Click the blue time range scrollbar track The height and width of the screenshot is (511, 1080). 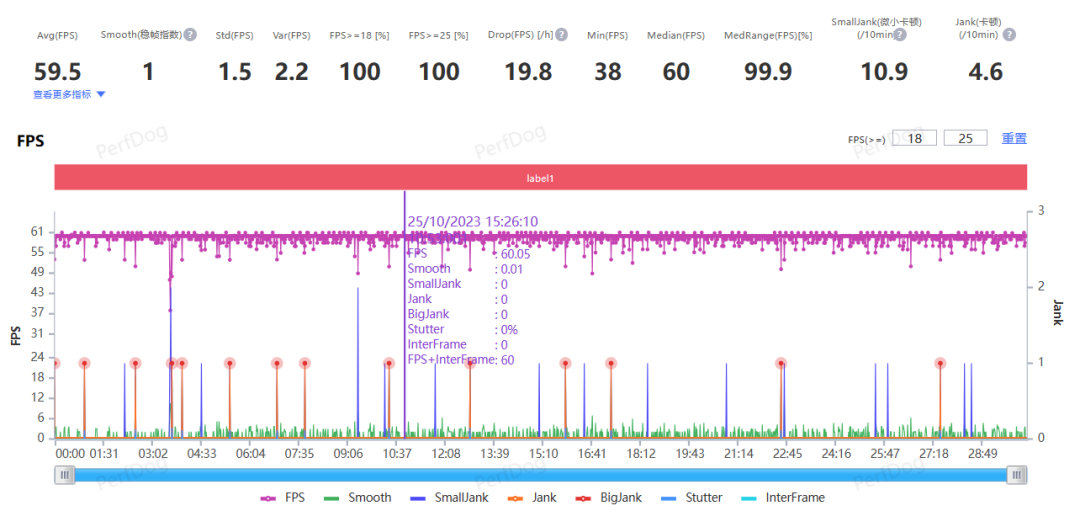(x=541, y=475)
